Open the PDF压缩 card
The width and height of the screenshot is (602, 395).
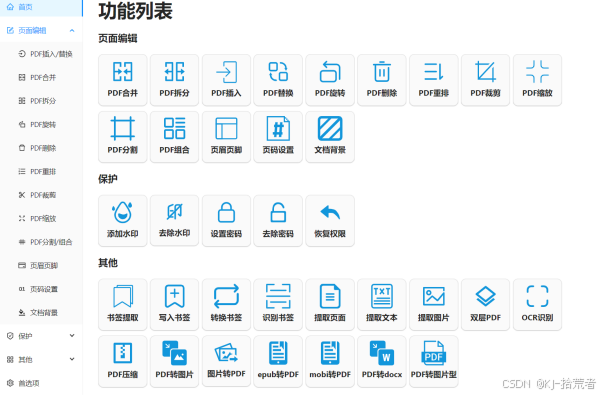[122, 361]
